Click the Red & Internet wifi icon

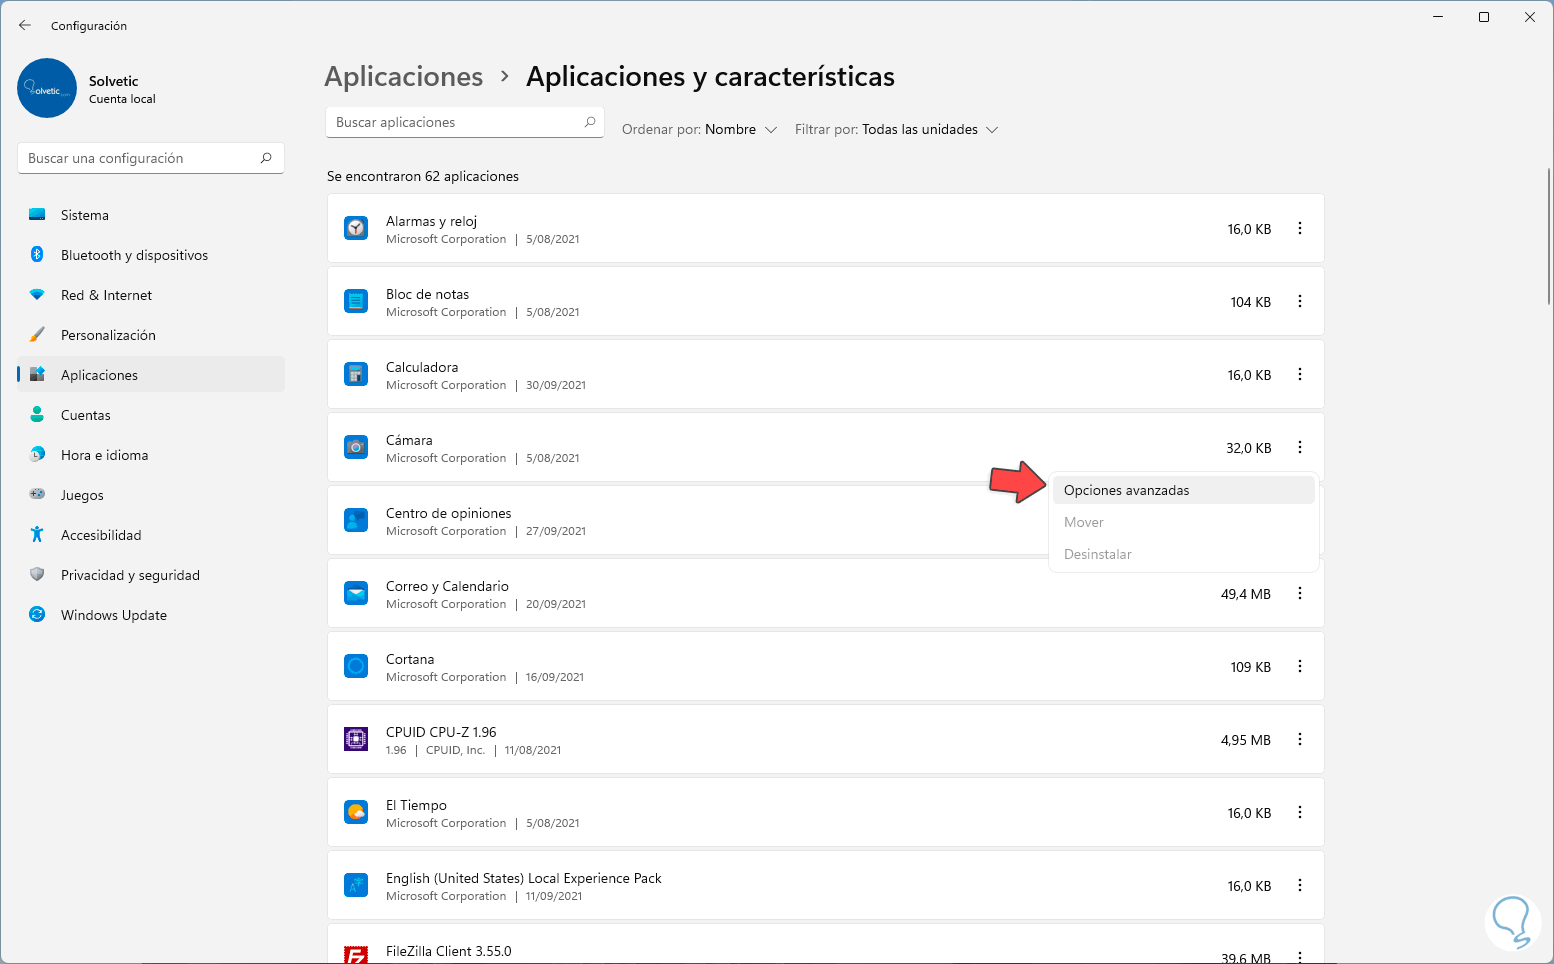coord(37,295)
